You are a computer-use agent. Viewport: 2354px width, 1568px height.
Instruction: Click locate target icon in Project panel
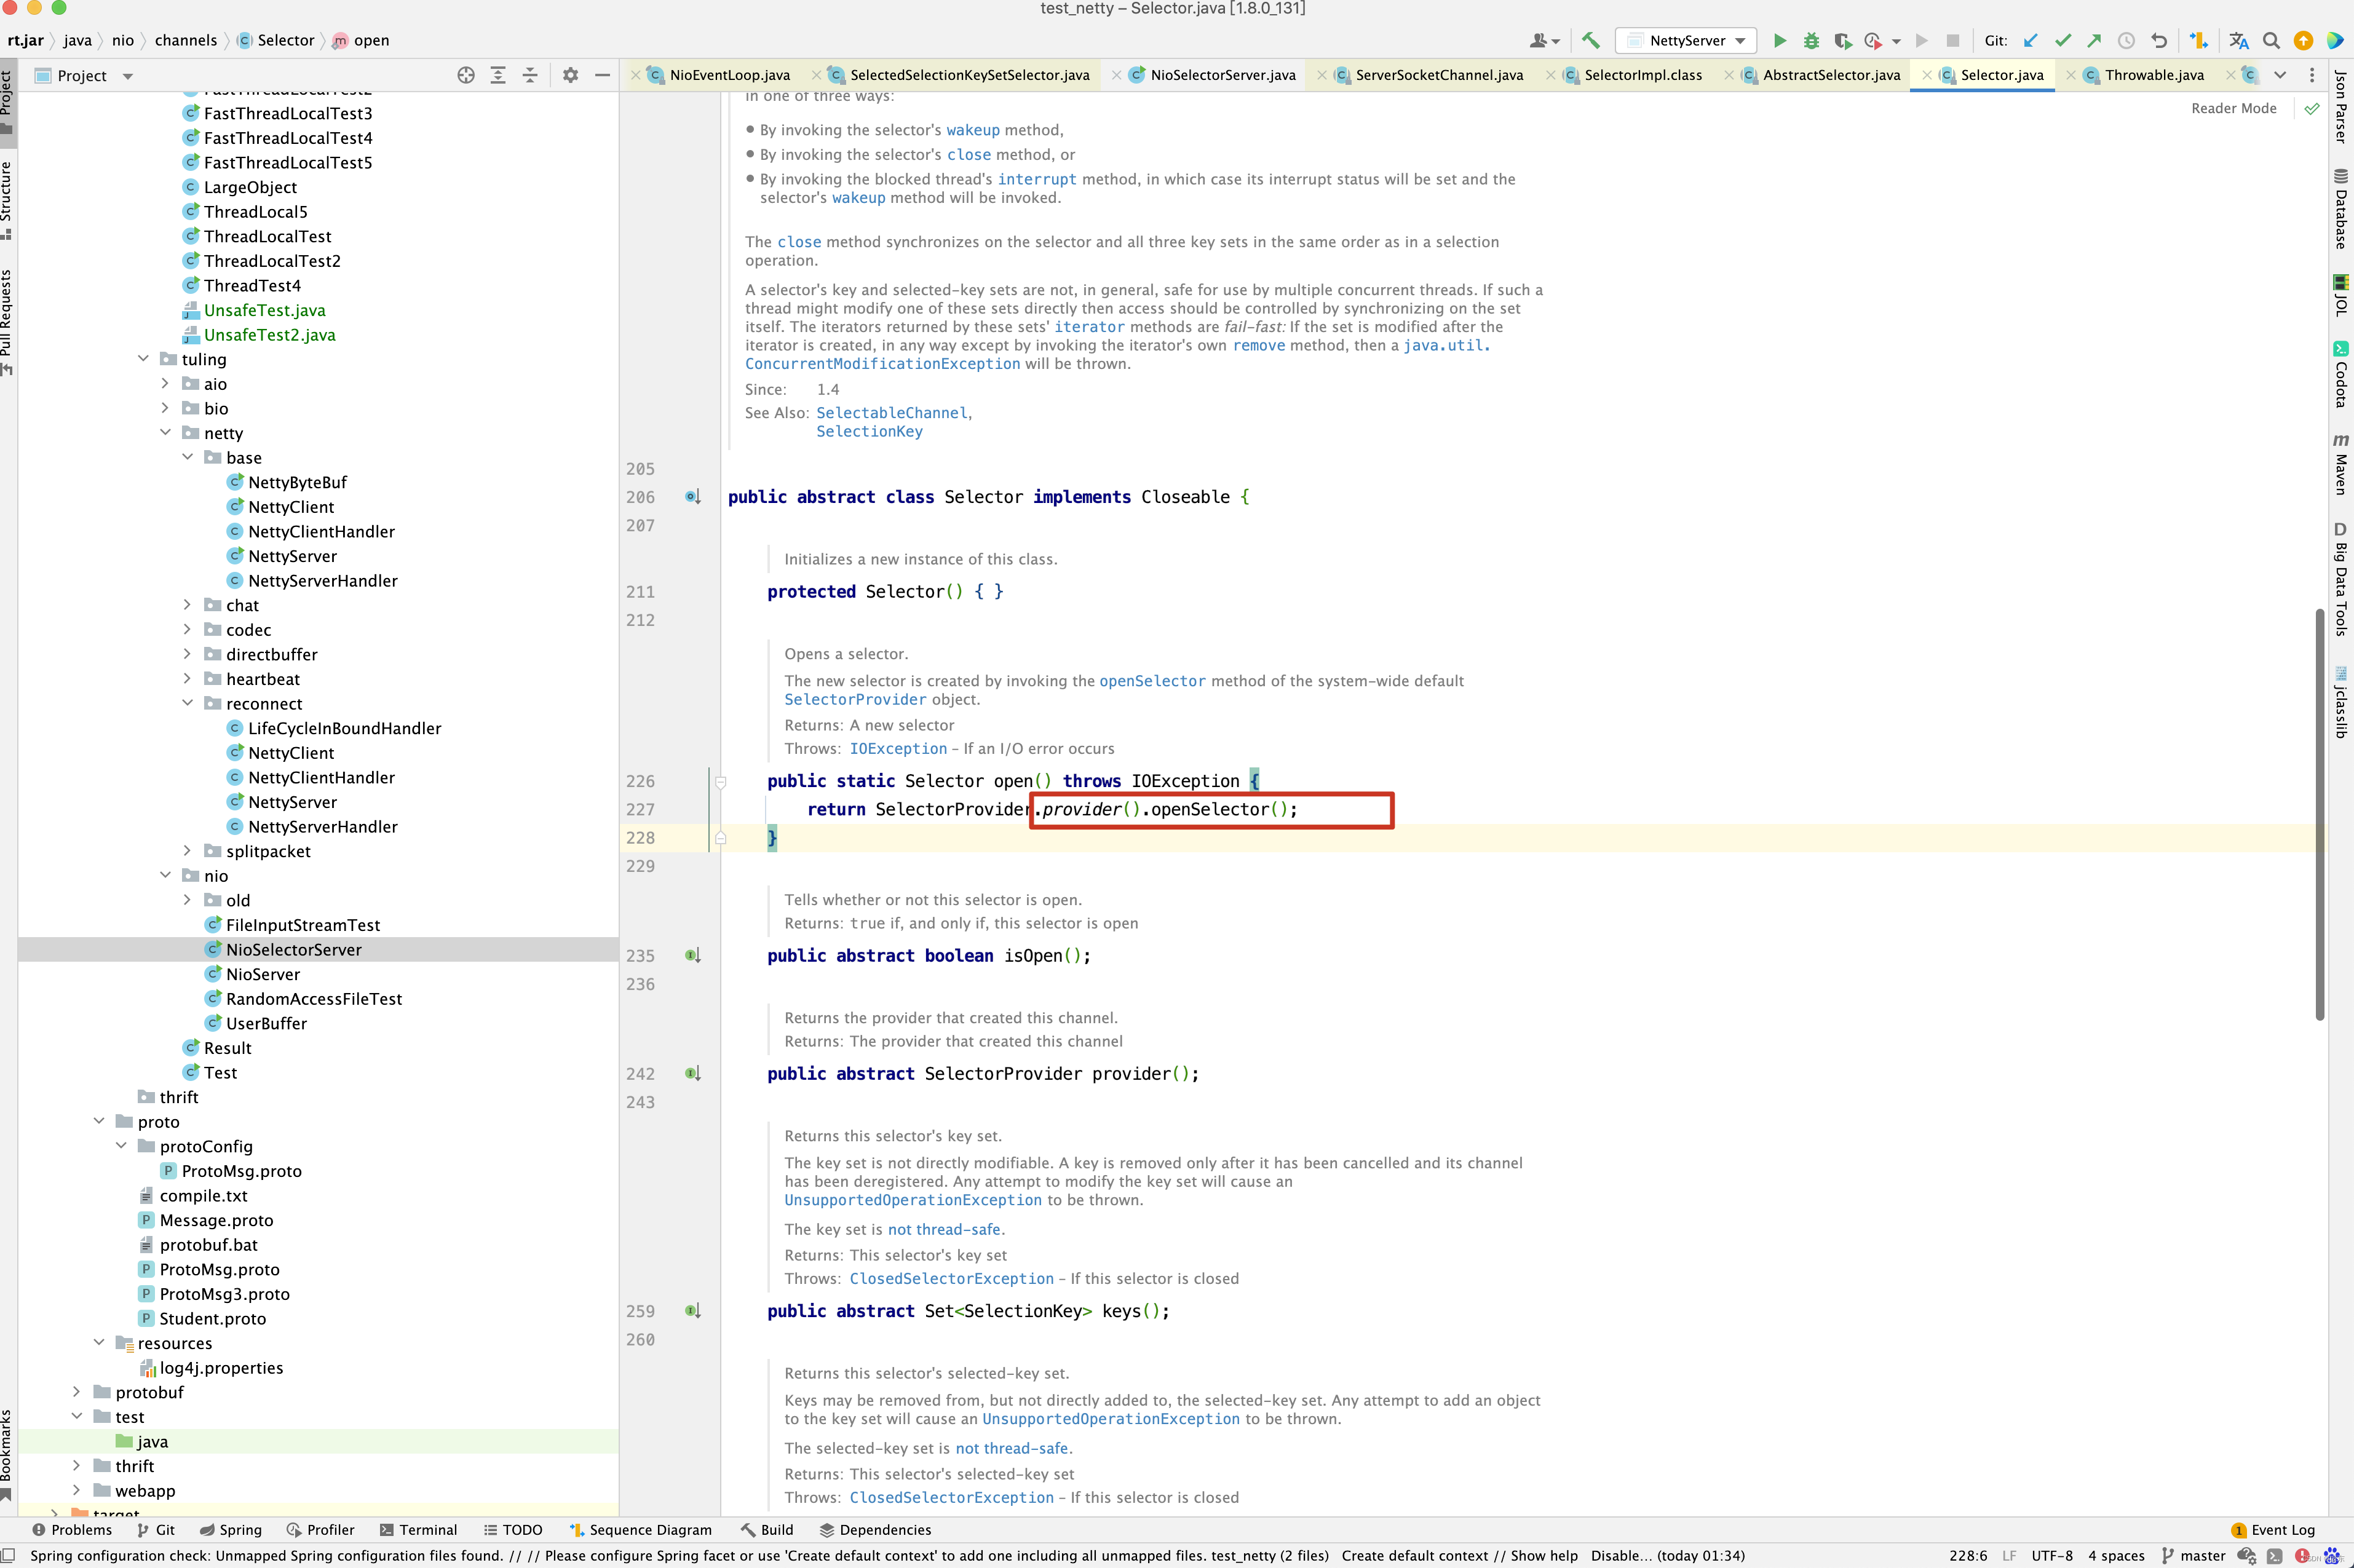pos(466,76)
